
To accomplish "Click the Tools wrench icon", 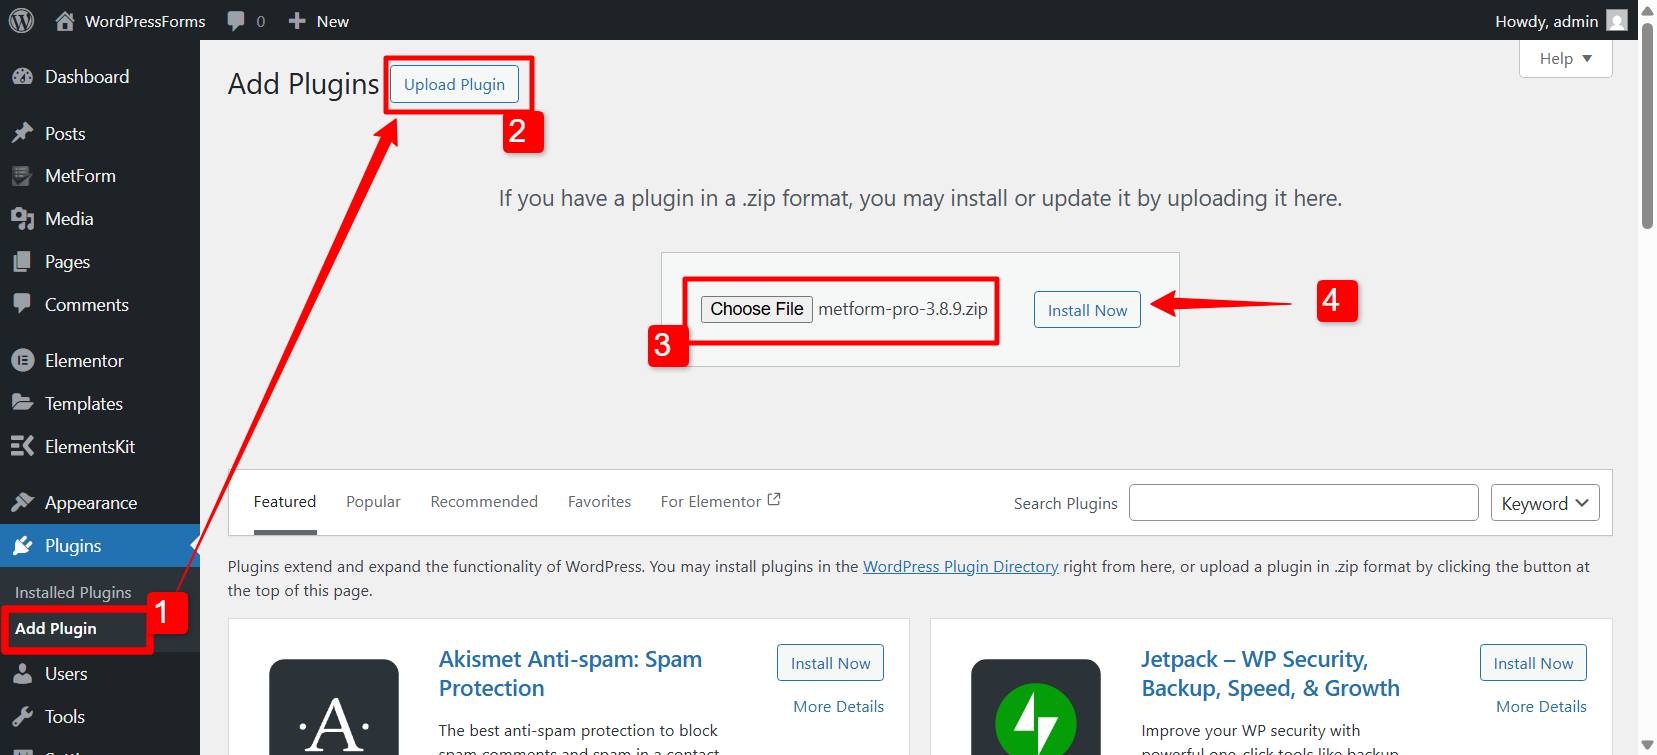I will [x=22, y=717].
